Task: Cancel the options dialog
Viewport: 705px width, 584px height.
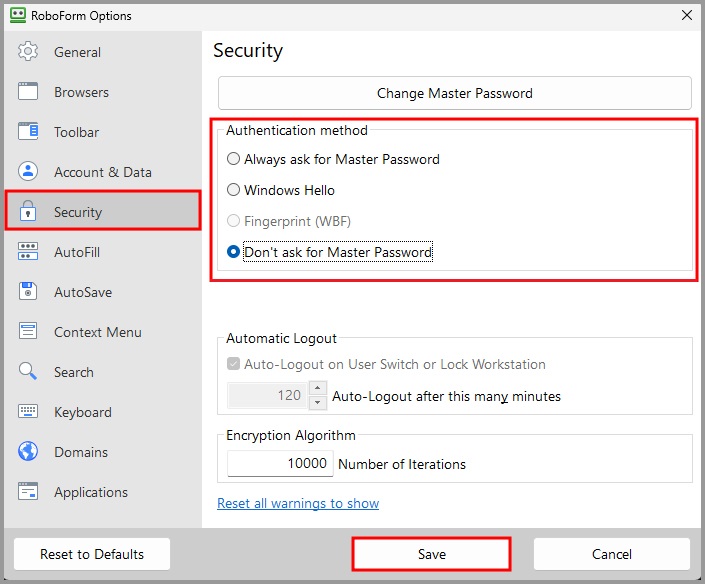Action: (611, 554)
